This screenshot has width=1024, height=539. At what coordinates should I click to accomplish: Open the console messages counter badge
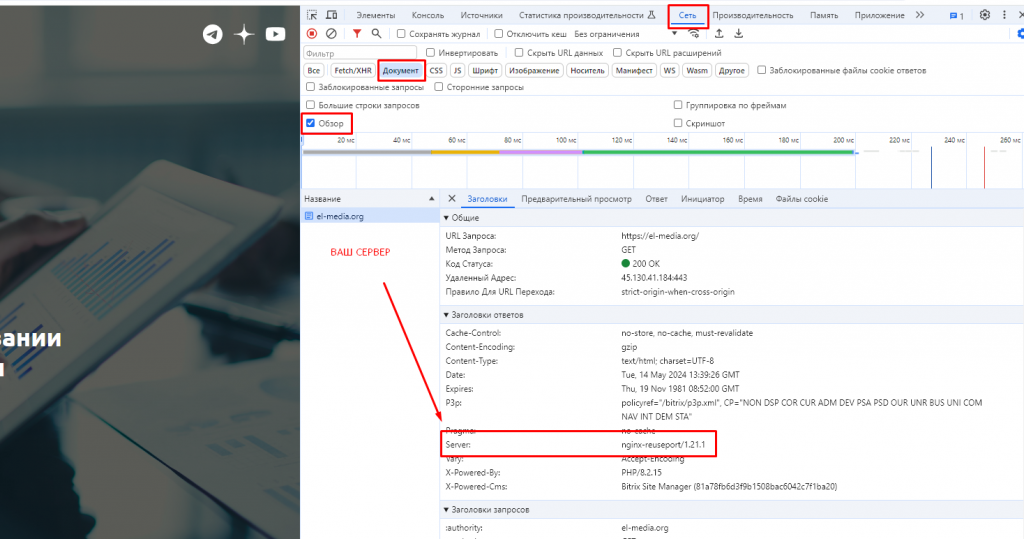(x=957, y=16)
